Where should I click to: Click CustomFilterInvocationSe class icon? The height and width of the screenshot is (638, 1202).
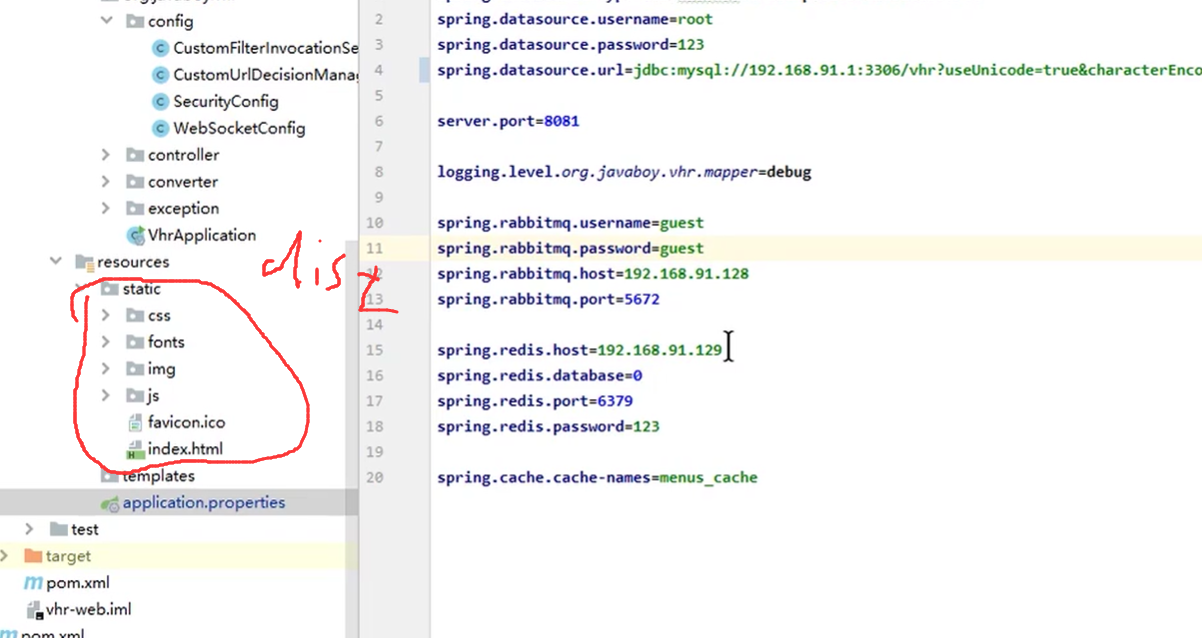(161, 48)
